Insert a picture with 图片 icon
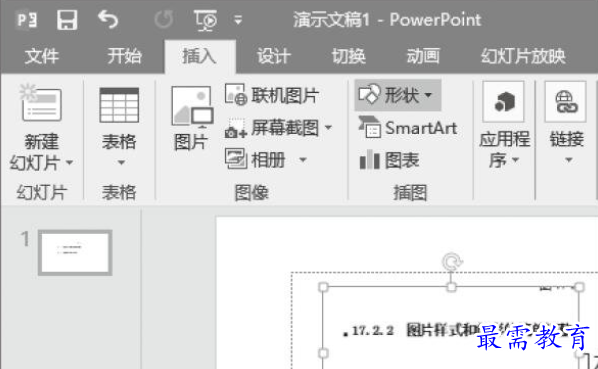Screen dimensions: 598x369 coord(192,107)
